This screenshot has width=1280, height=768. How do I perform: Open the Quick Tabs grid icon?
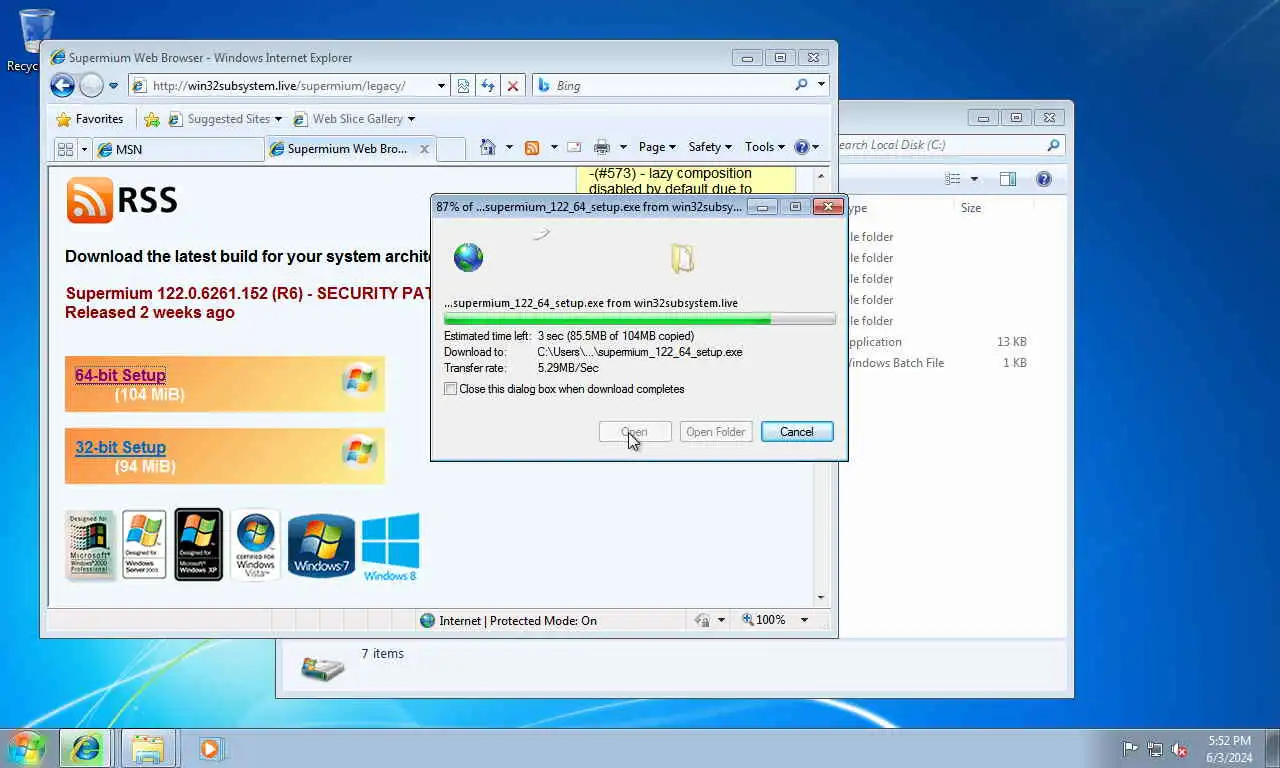click(x=66, y=149)
